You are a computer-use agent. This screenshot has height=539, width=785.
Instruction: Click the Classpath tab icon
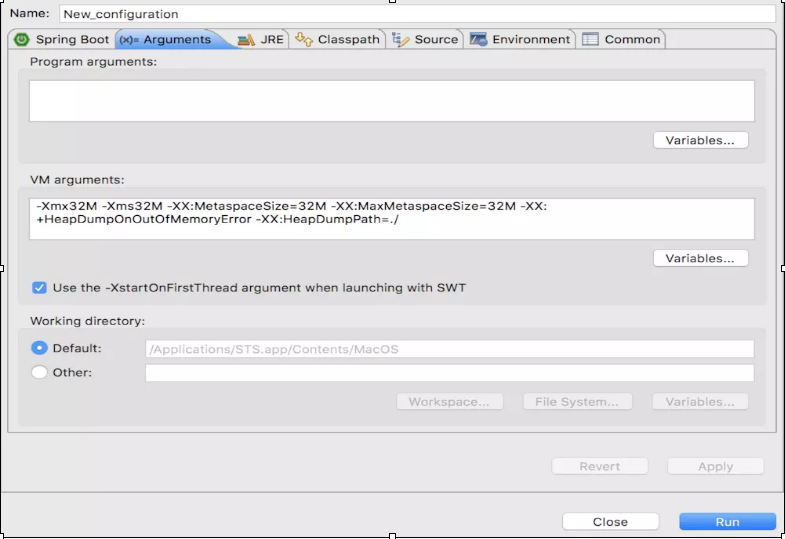click(304, 39)
